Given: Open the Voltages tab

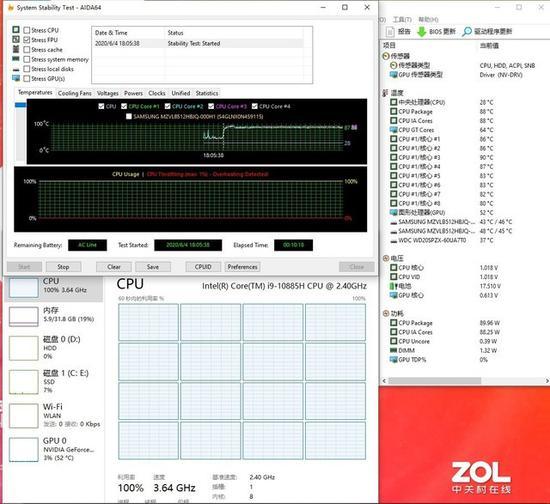Looking at the screenshot, I should pos(108,93).
